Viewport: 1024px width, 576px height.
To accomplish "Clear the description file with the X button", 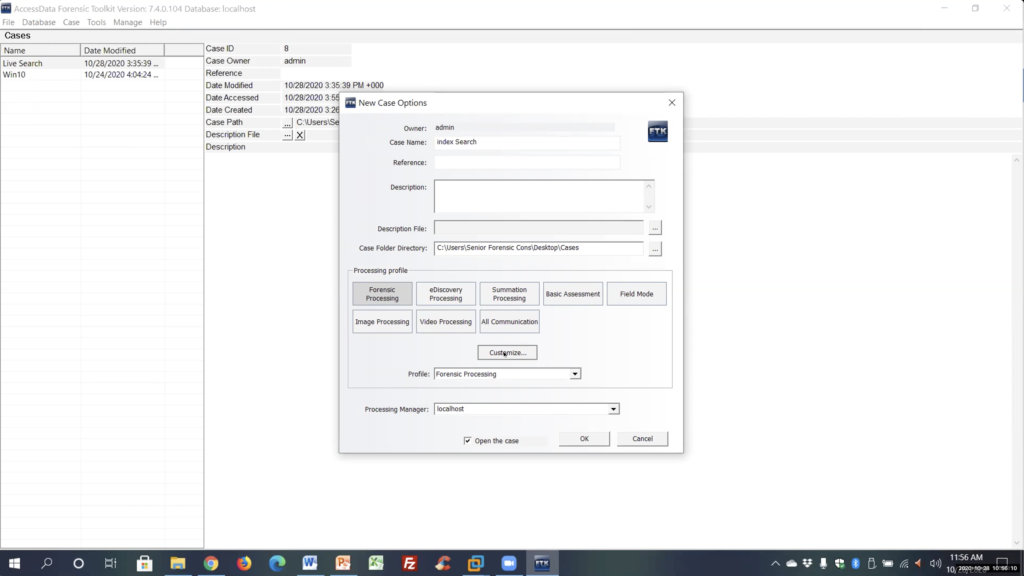I will click(x=300, y=135).
